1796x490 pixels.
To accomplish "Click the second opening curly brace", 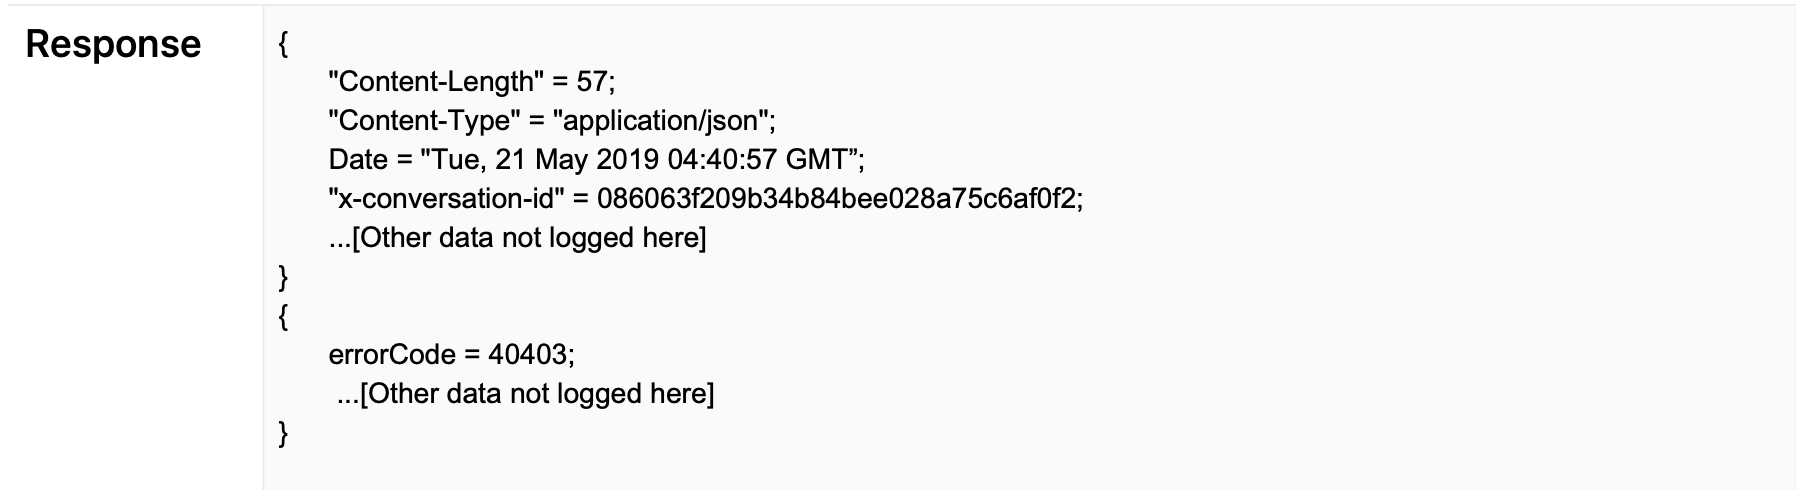I will pos(284,316).
